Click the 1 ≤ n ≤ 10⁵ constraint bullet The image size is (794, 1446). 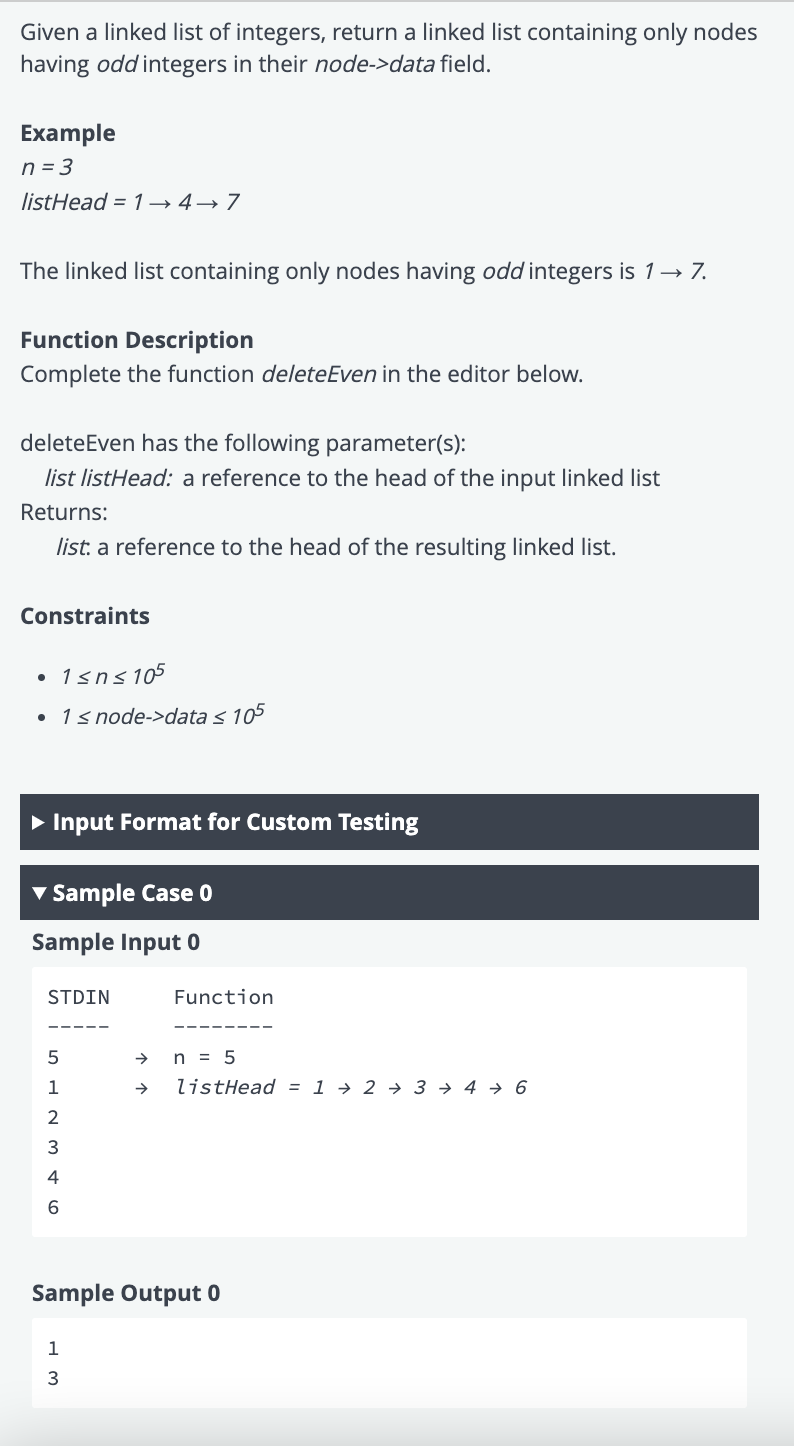[x=112, y=676]
